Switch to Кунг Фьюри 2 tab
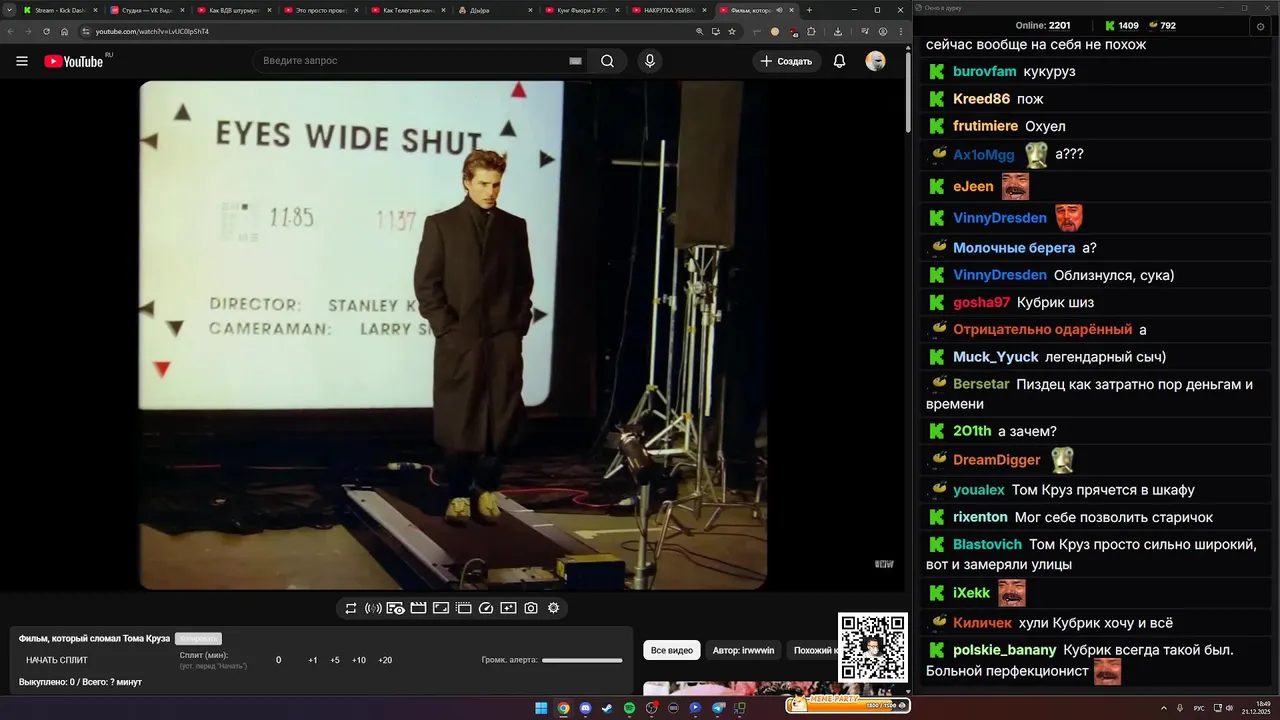The image size is (1280, 720). click(x=581, y=10)
